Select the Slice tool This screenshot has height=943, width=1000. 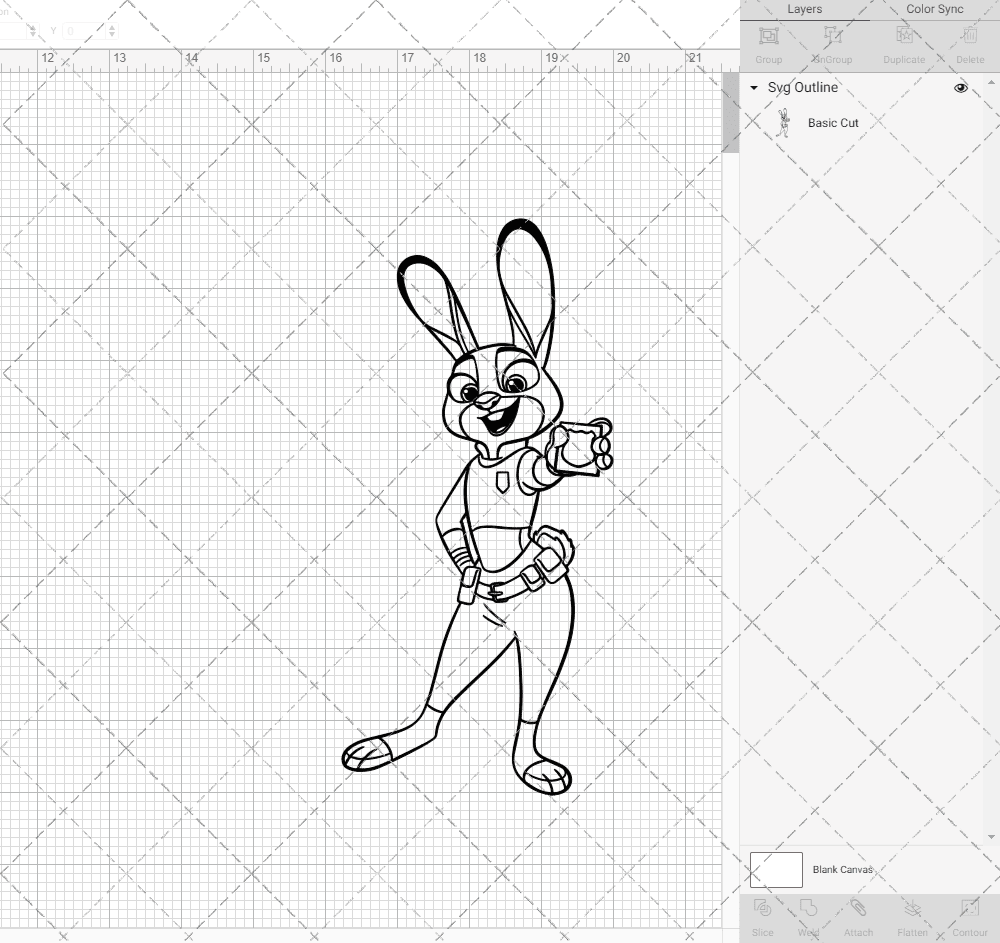[x=762, y=908]
